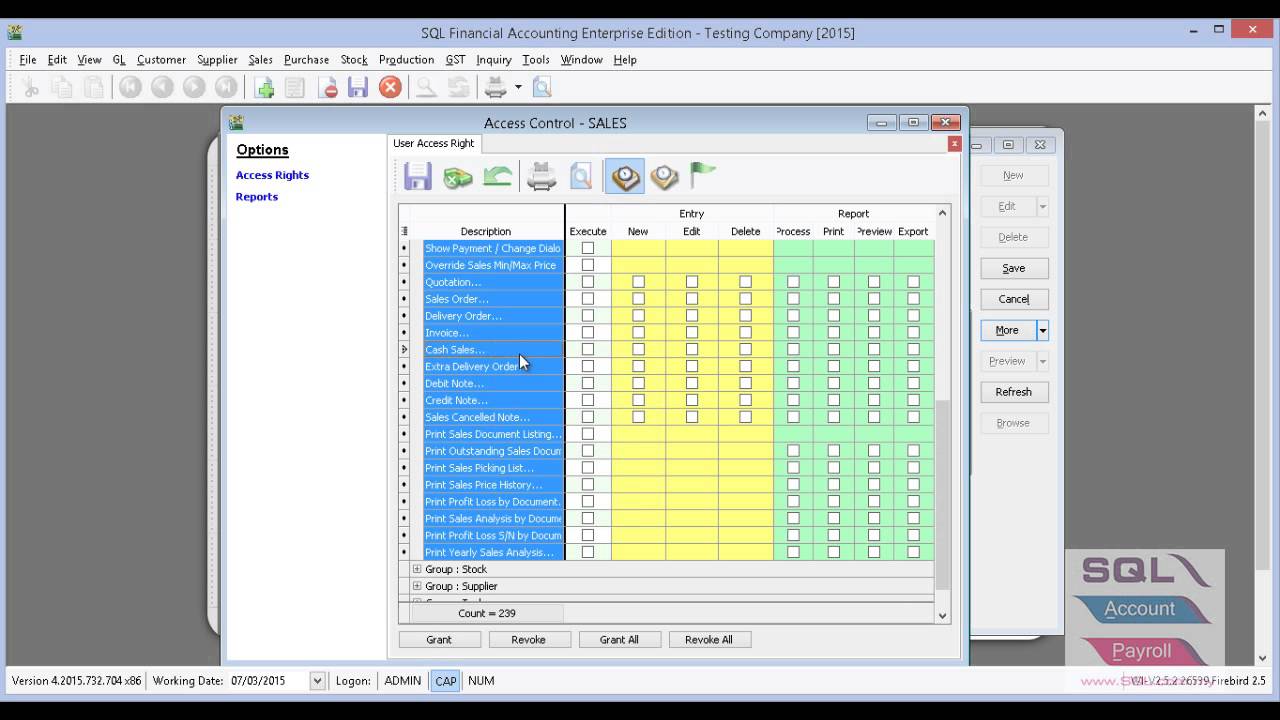
Task: Click access grid scroll up arrow
Action: [x=942, y=213]
